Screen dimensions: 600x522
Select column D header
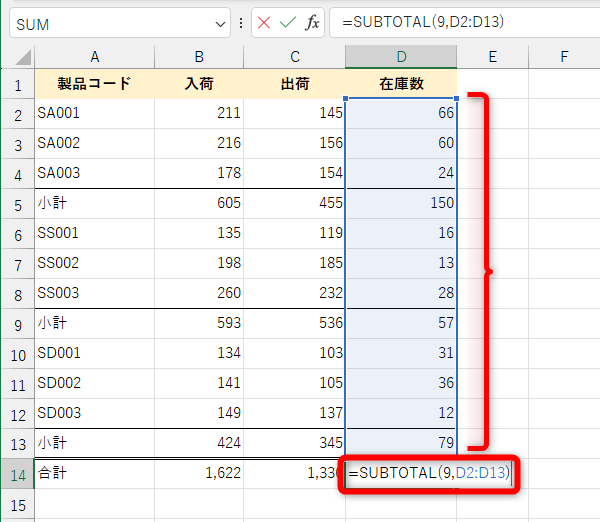(x=401, y=57)
